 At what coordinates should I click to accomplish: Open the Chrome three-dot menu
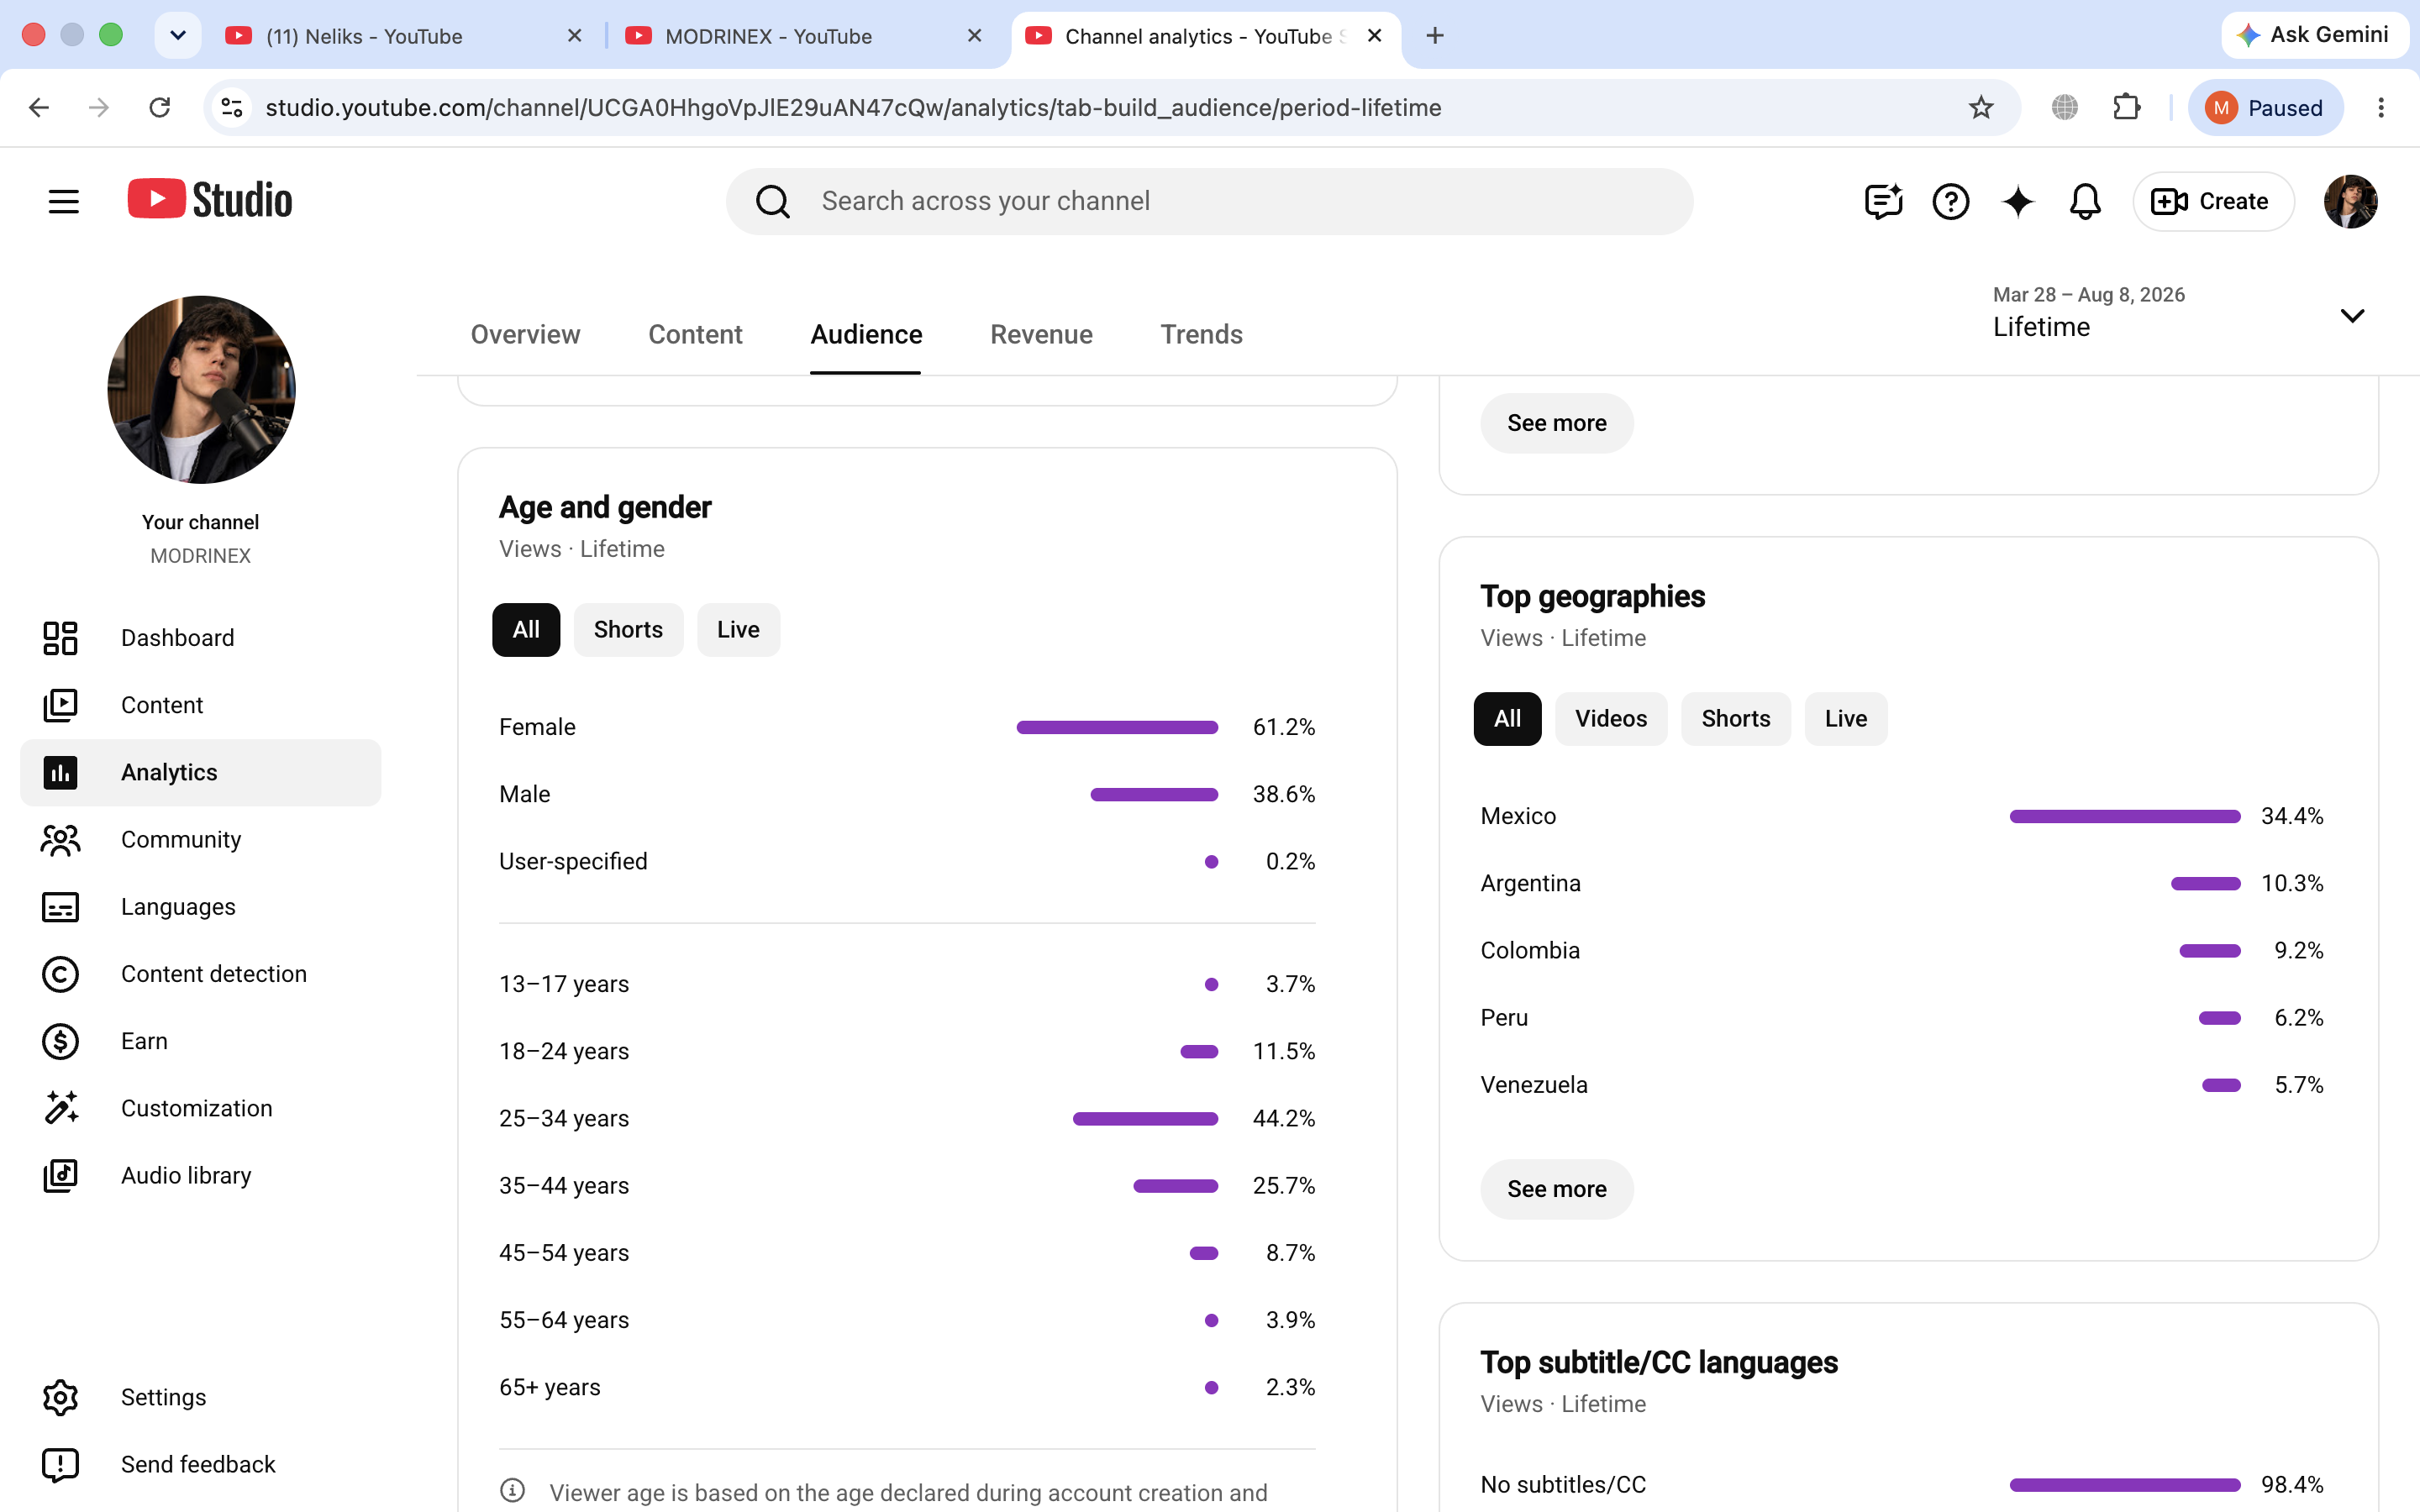2381,108
